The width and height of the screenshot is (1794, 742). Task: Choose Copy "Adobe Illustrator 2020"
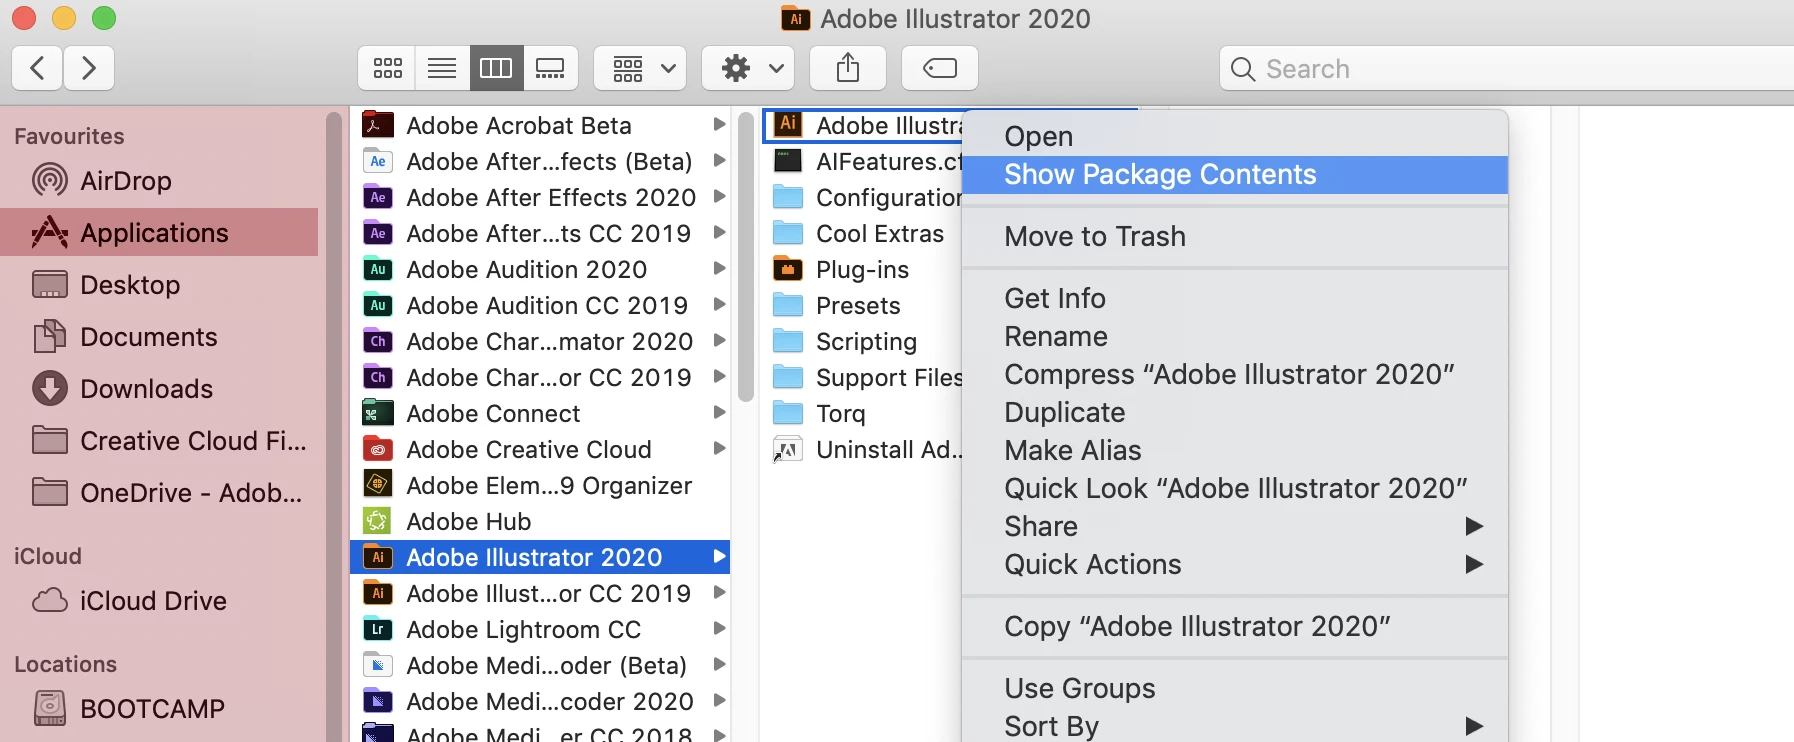[x=1235, y=627]
